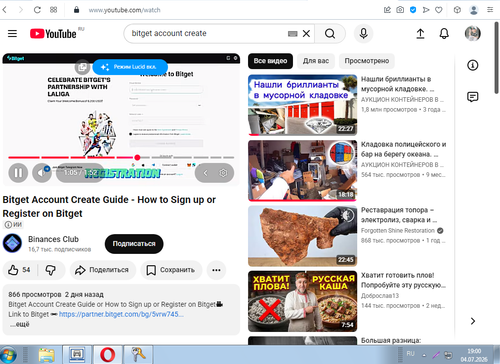This screenshot has height=364, width=500.
Task: Open Opera My Flow send icon
Action: pos(426,10)
